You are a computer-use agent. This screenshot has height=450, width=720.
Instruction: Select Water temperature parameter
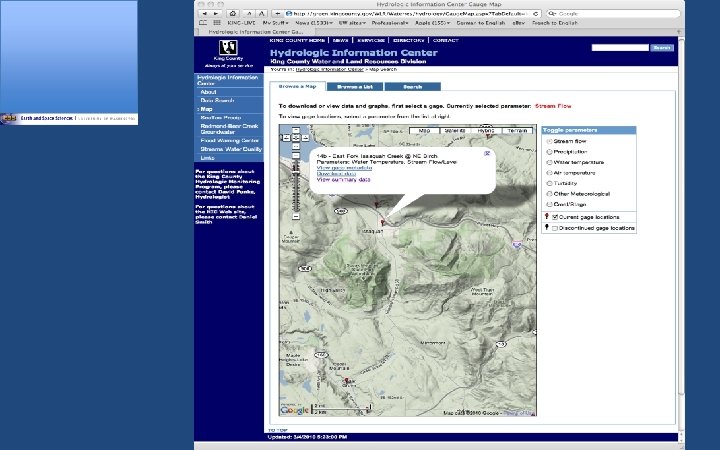[x=549, y=163]
